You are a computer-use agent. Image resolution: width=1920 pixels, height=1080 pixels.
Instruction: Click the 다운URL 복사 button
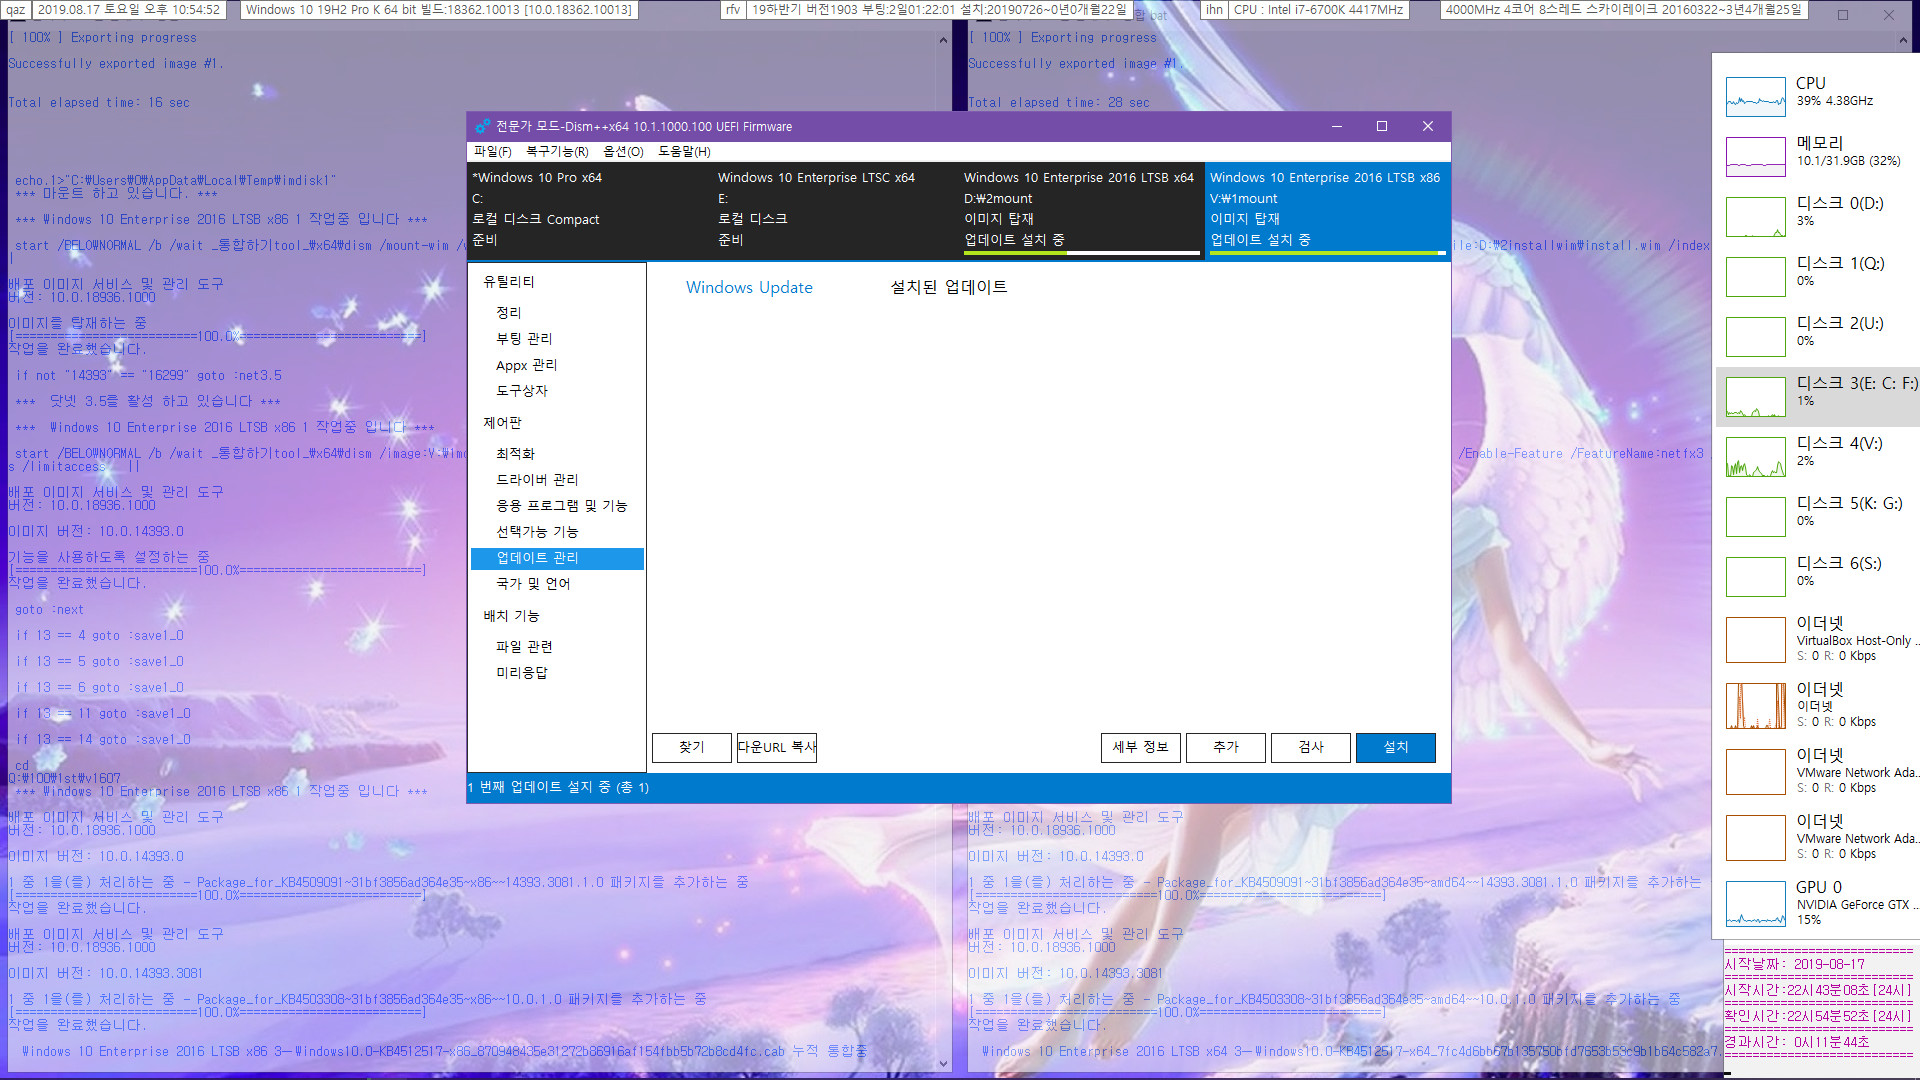click(777, 748)
